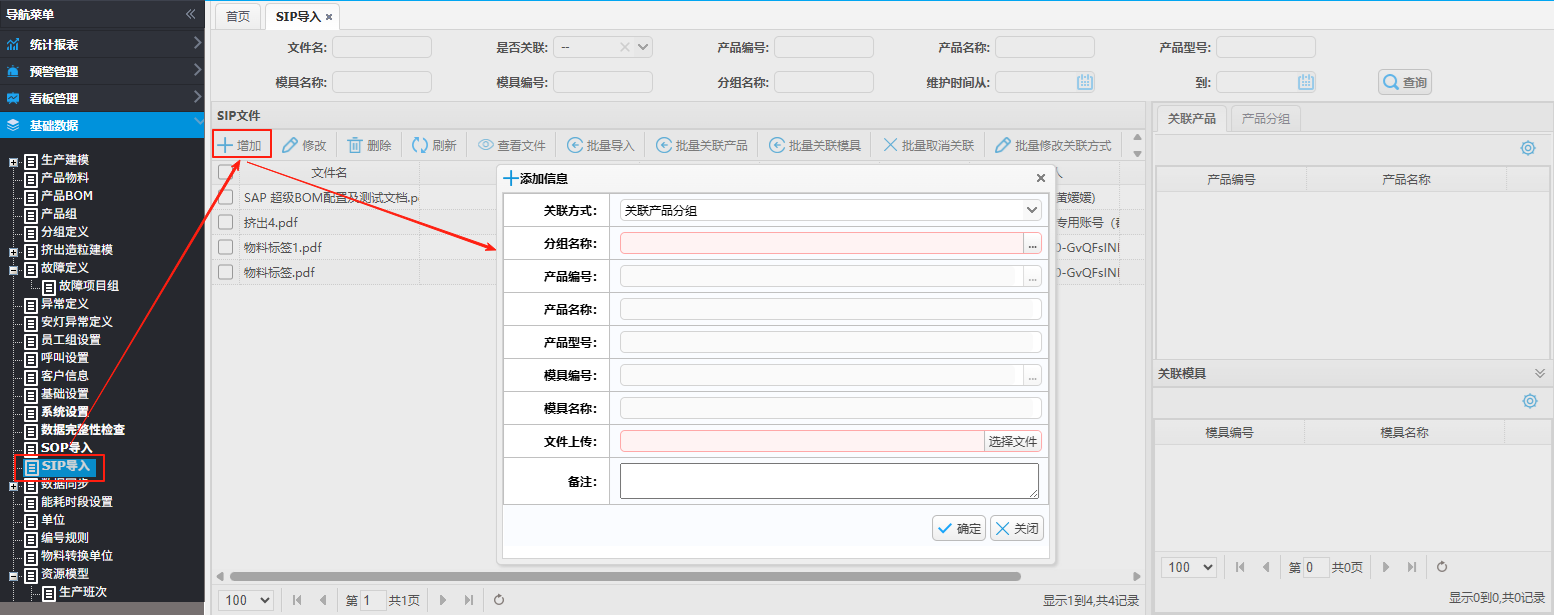Click the 确定 confirm button
1554x615 pixels.
(958, 529)
